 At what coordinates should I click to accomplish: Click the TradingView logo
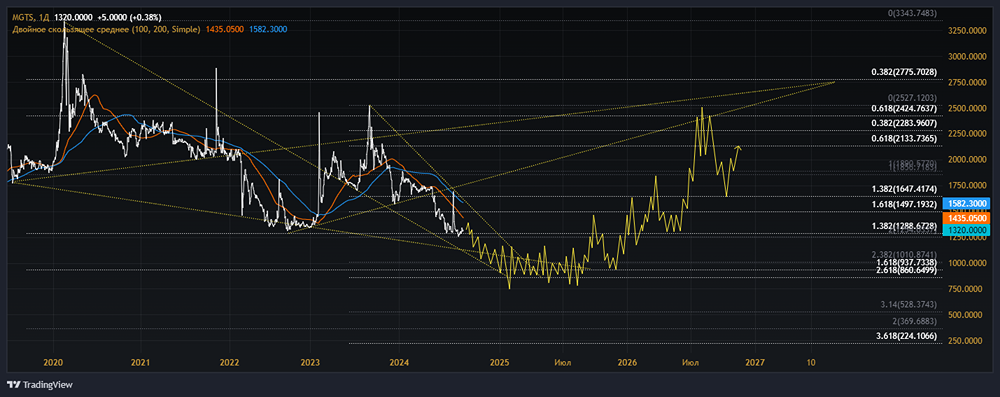pos(40,385)
